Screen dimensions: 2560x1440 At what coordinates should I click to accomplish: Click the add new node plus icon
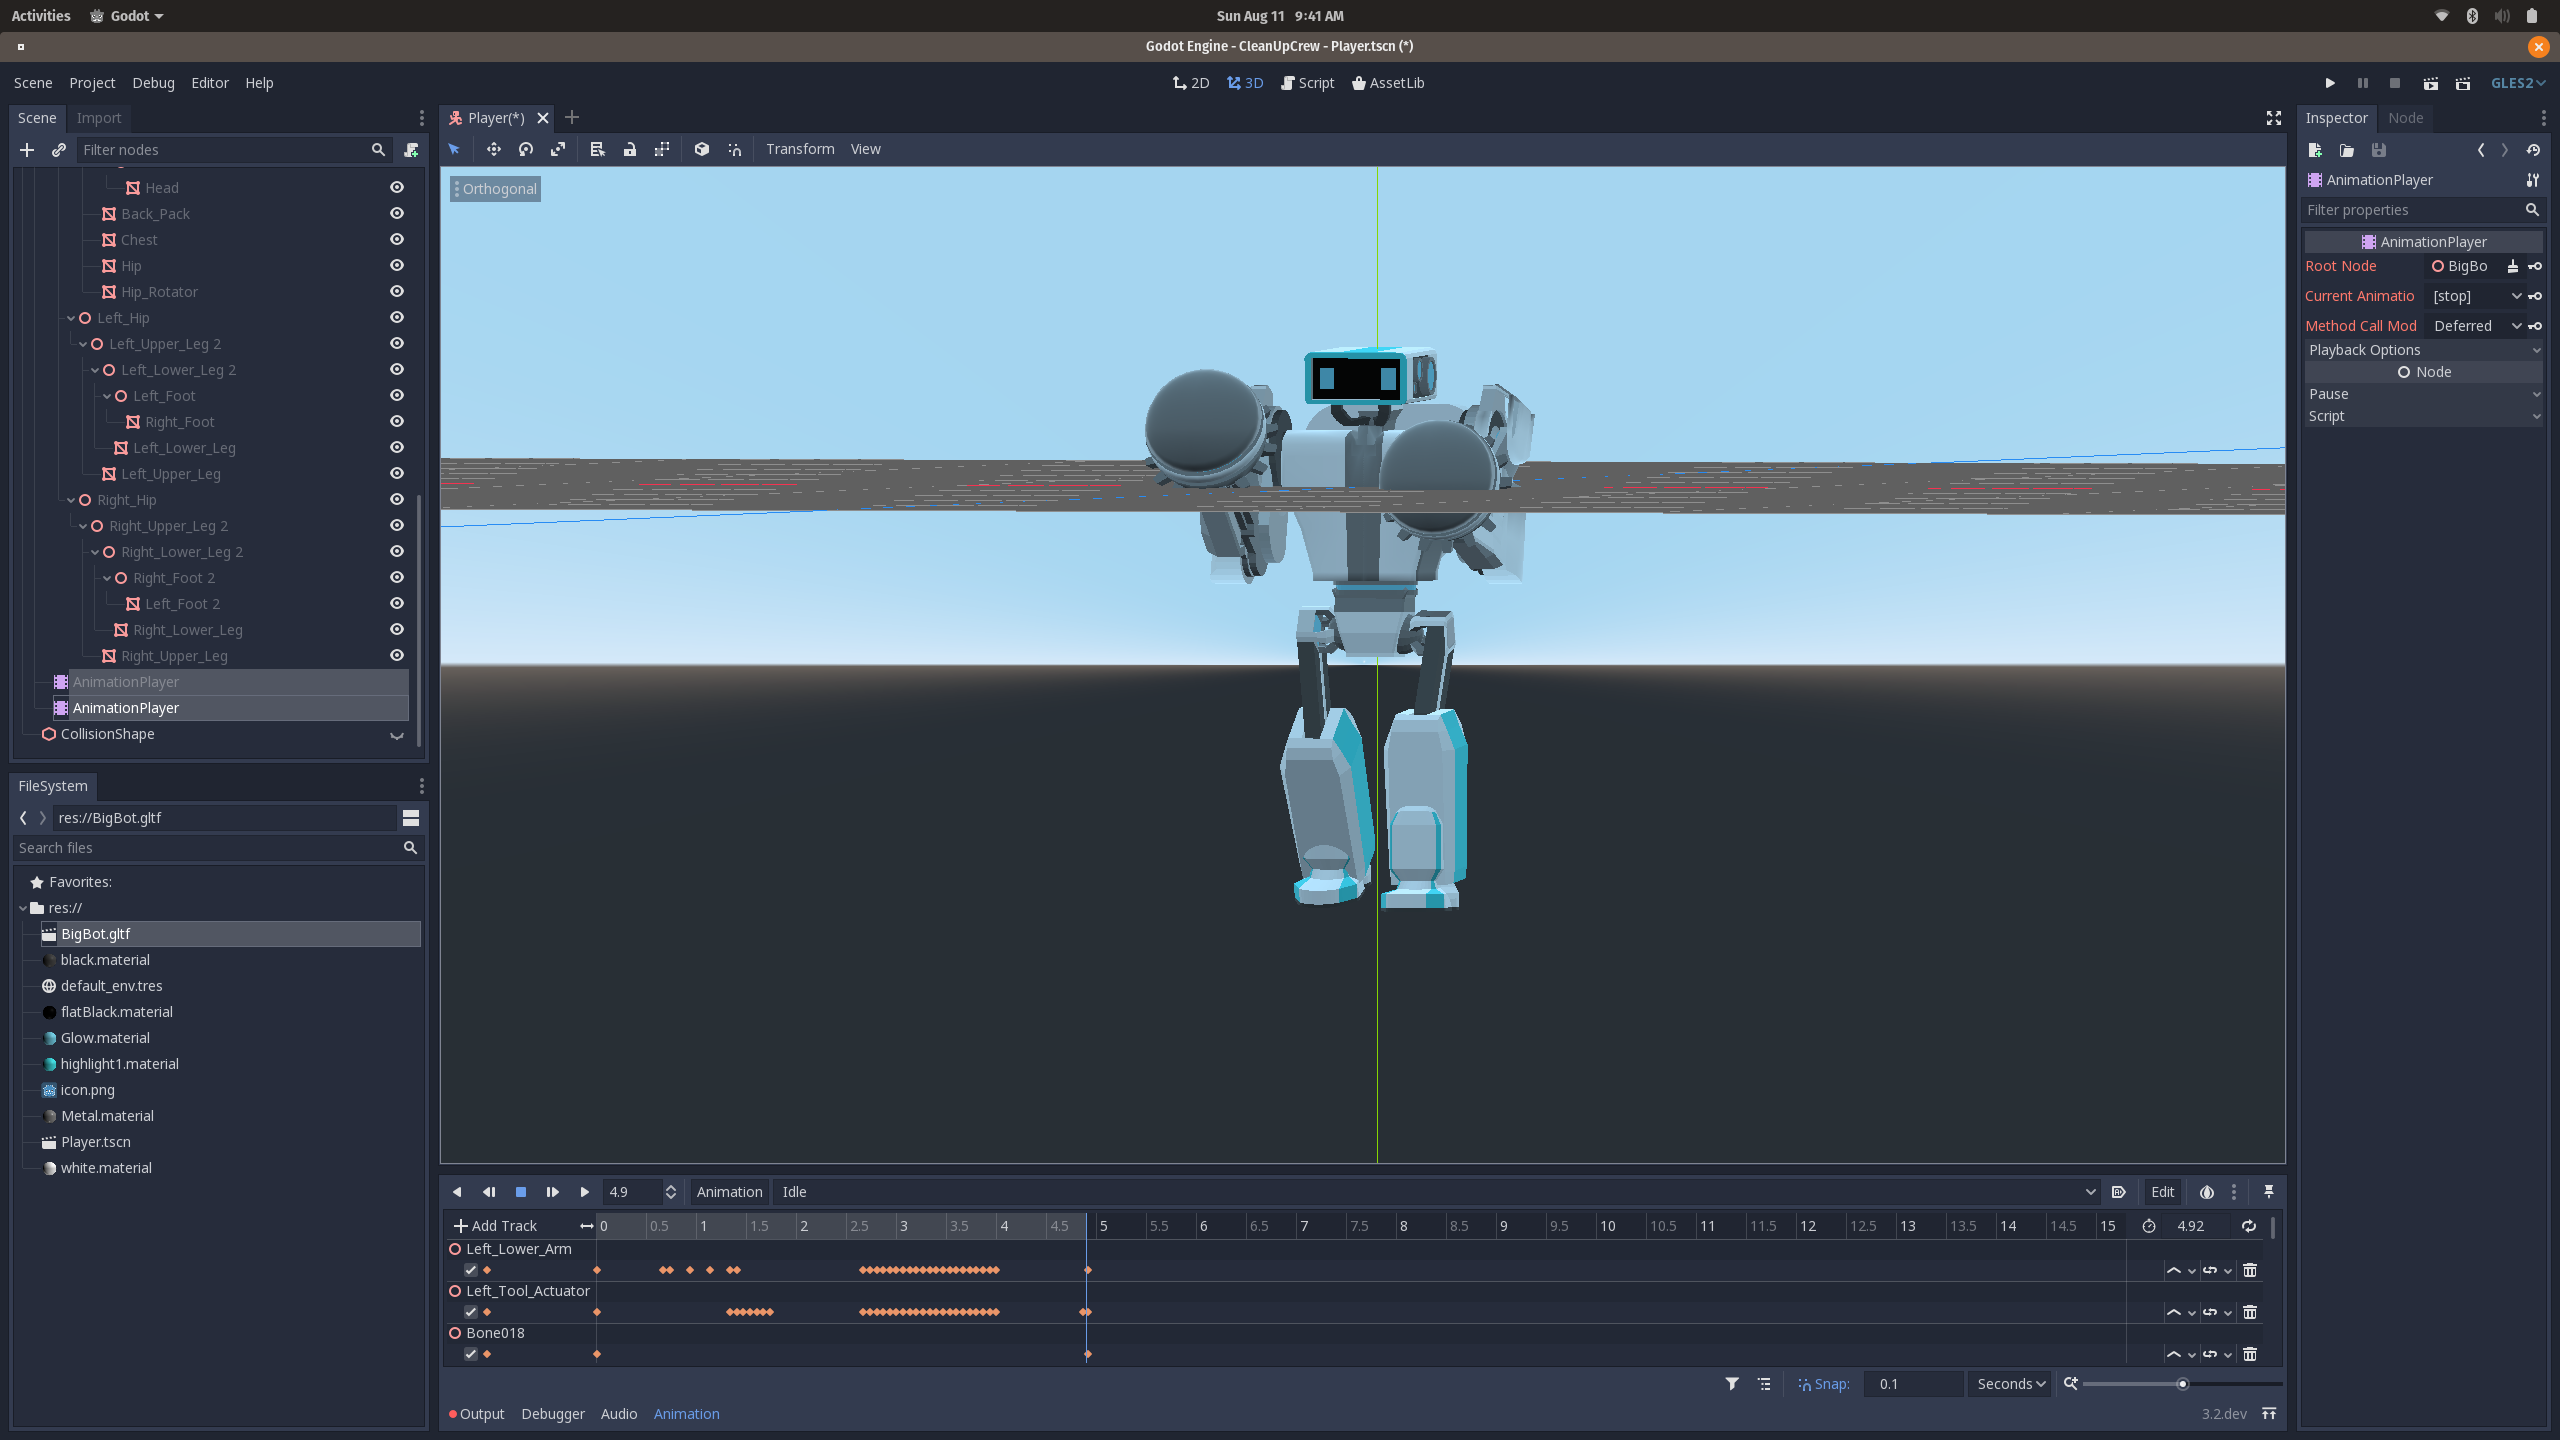[27, 150]
